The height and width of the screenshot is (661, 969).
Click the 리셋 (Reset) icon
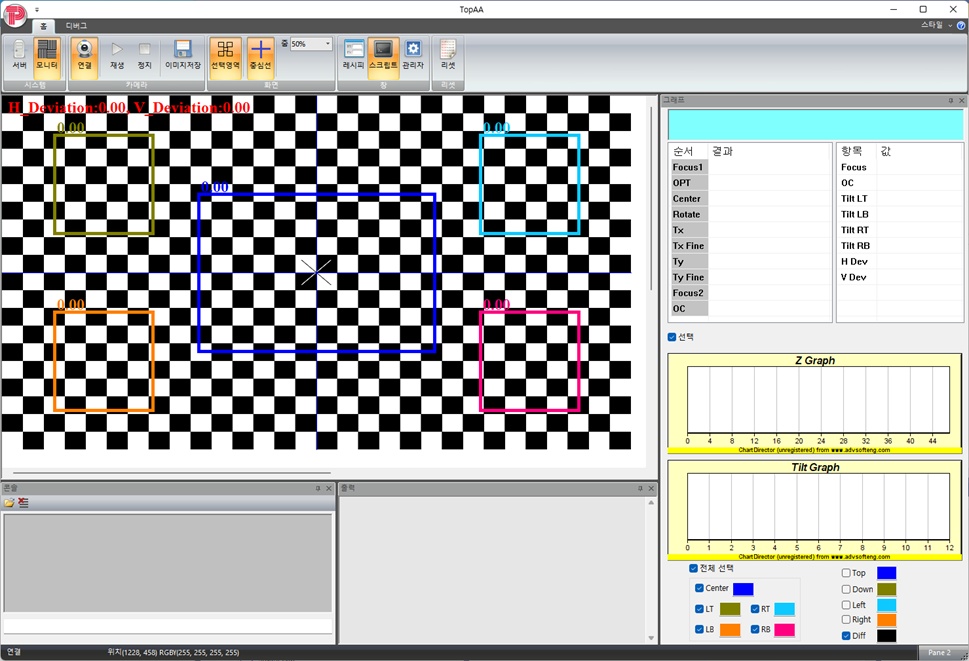(448, 55)
